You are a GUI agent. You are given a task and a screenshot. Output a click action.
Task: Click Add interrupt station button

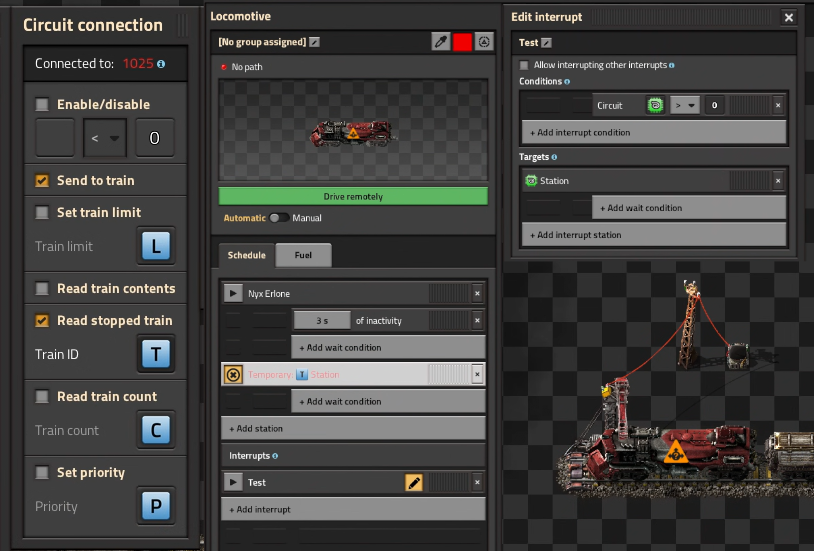653,235
